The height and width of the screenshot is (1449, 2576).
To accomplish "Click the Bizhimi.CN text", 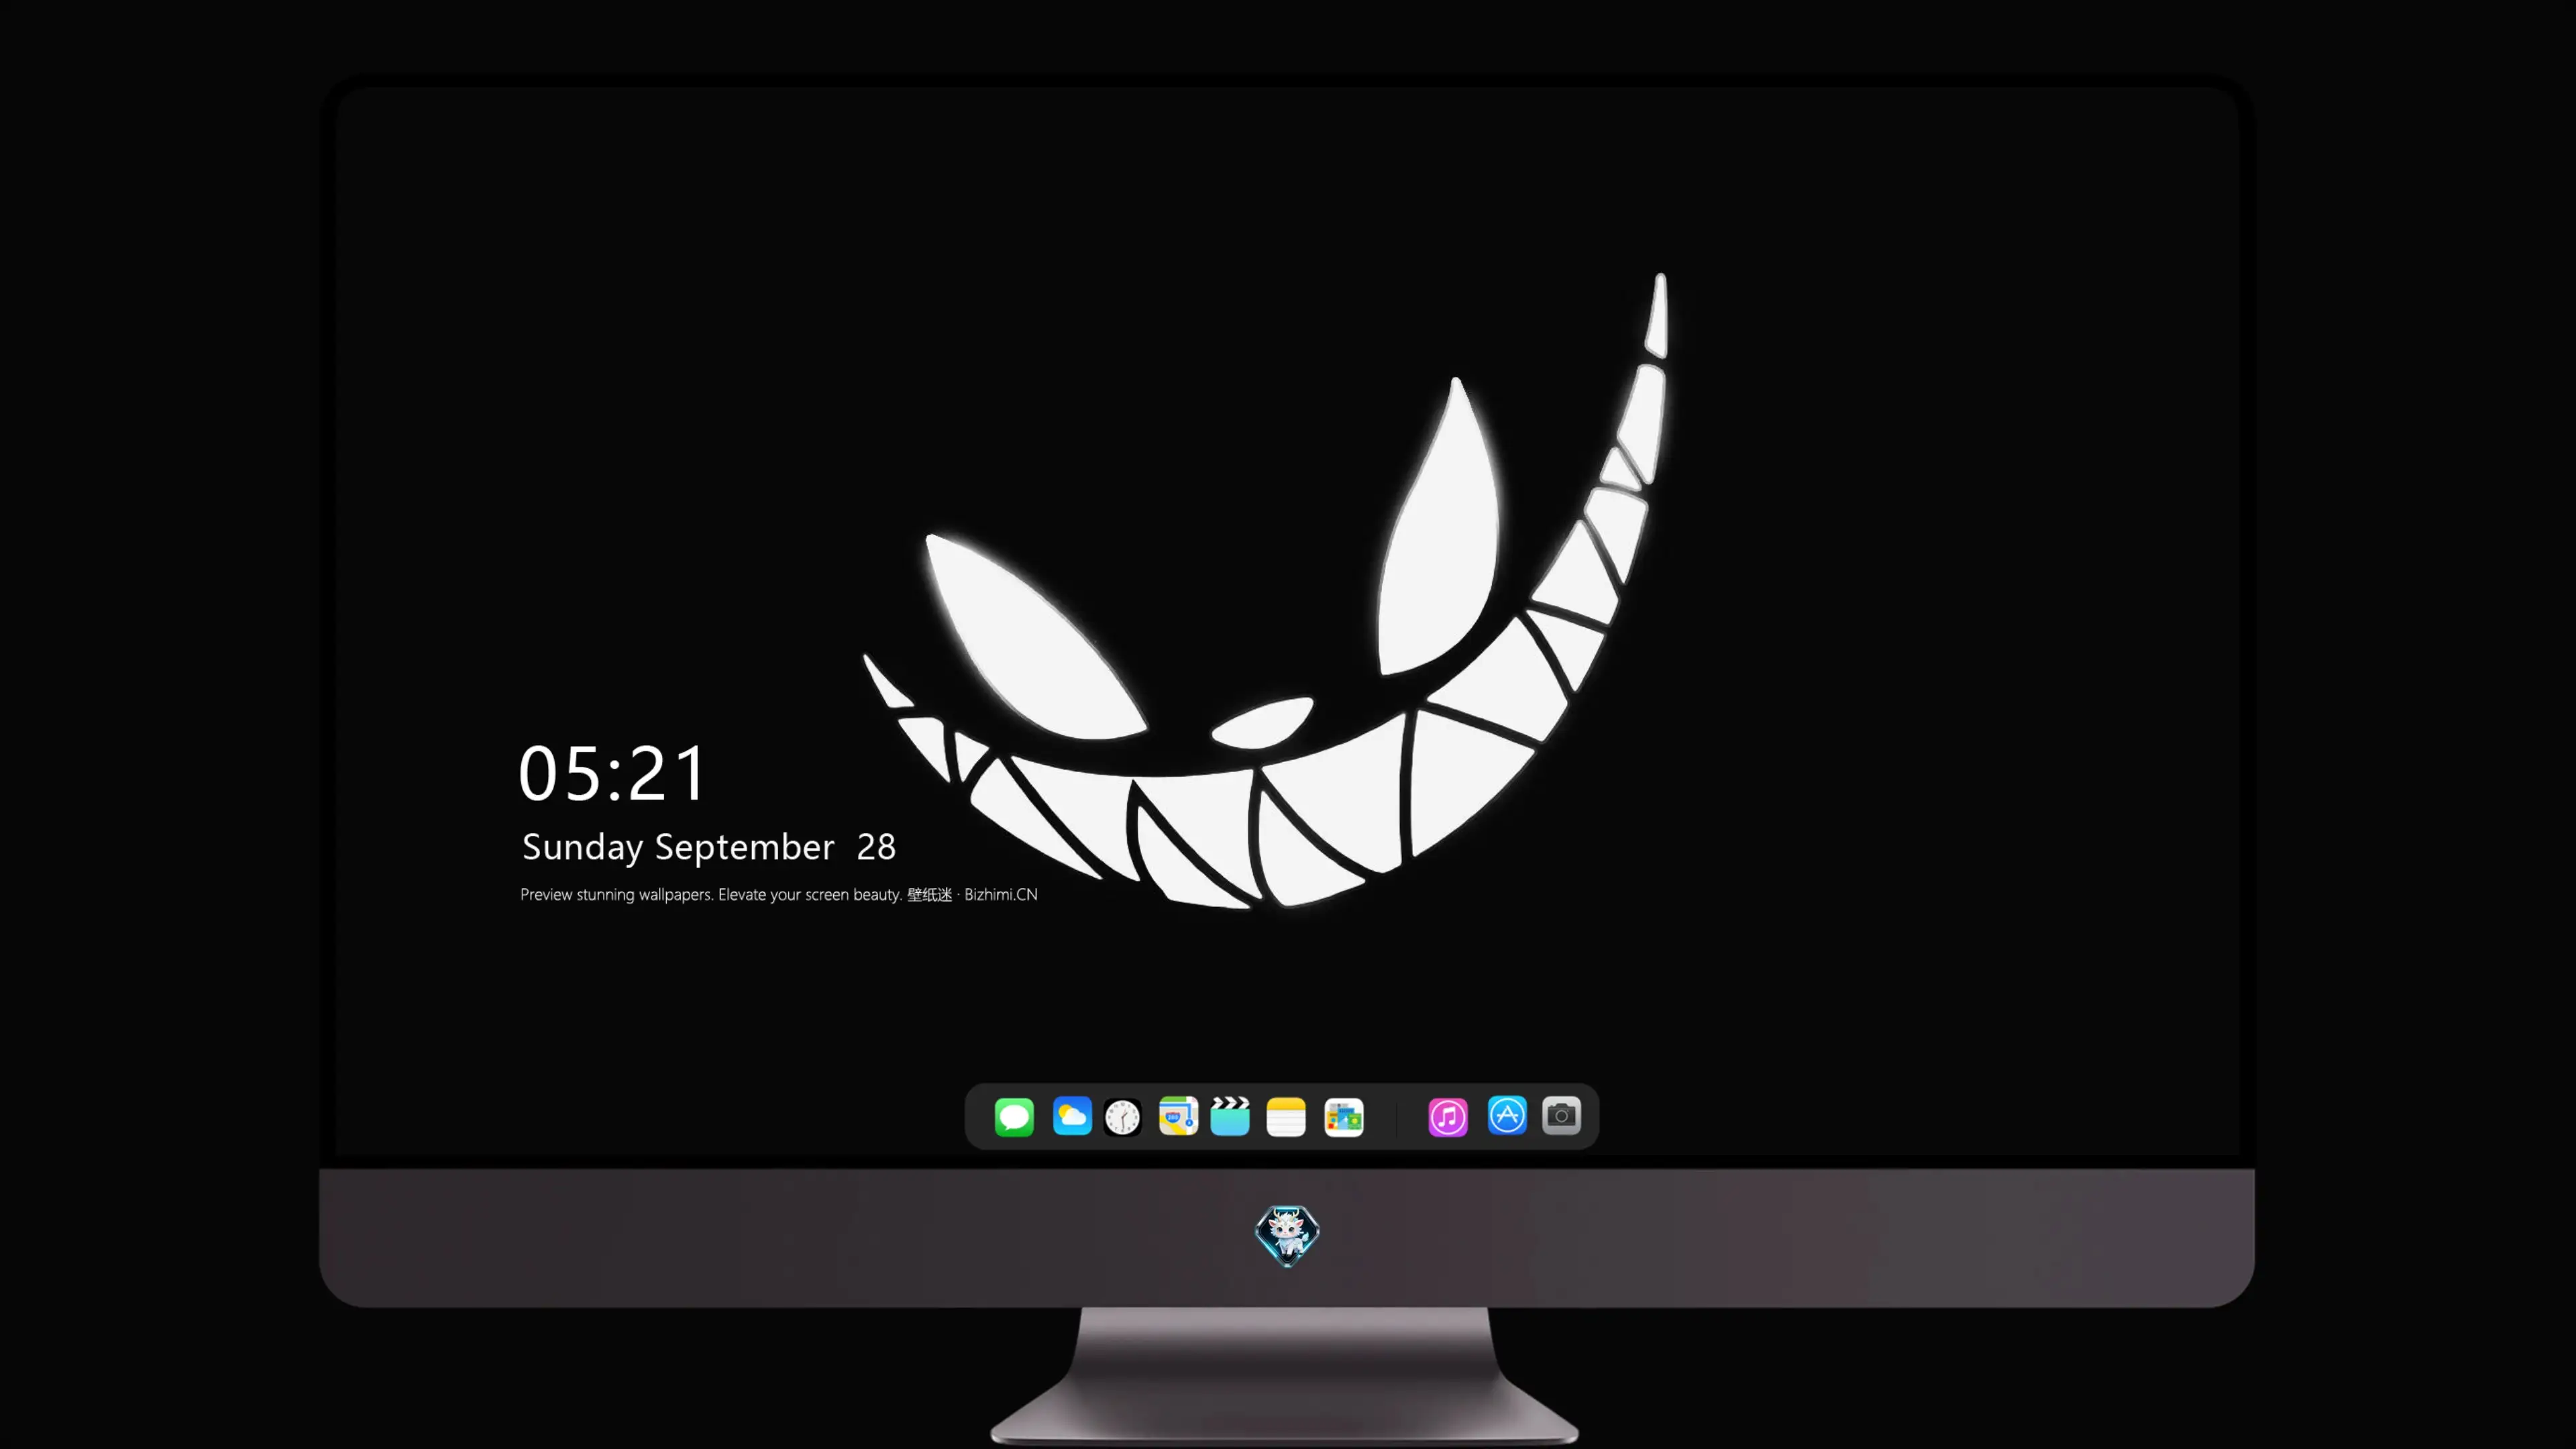I will [x=1001, y=894].
